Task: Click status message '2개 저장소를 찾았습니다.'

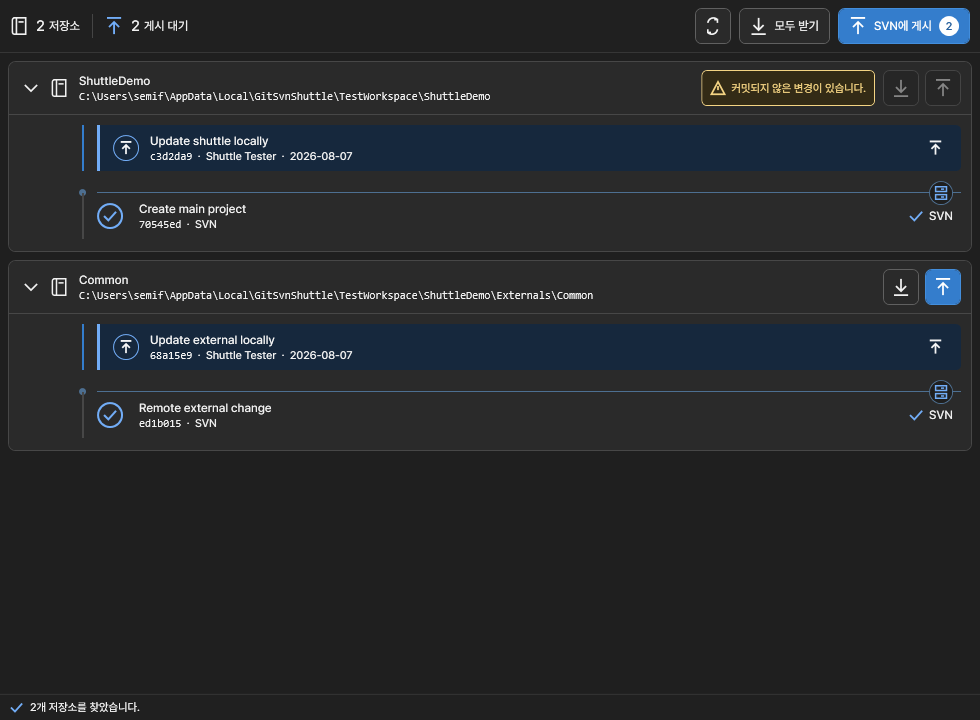Action: [85, 707]
